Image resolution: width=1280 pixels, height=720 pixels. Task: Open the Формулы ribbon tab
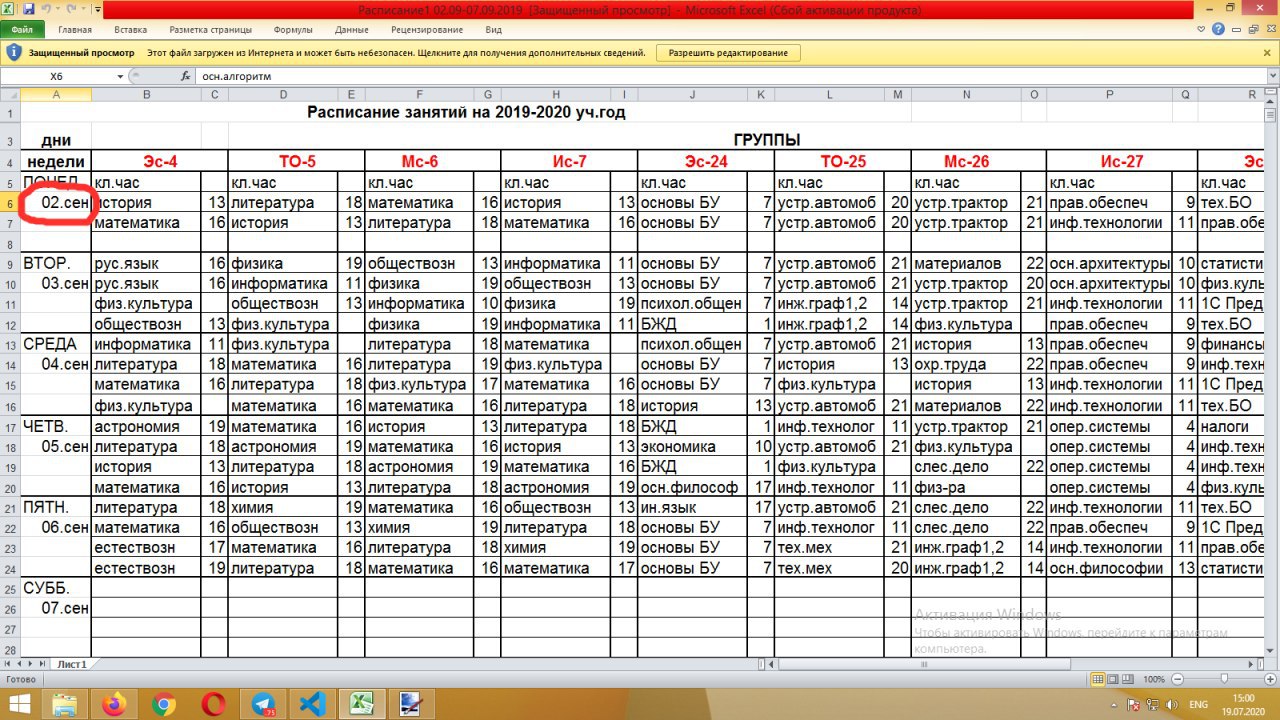tap(293, 30)
